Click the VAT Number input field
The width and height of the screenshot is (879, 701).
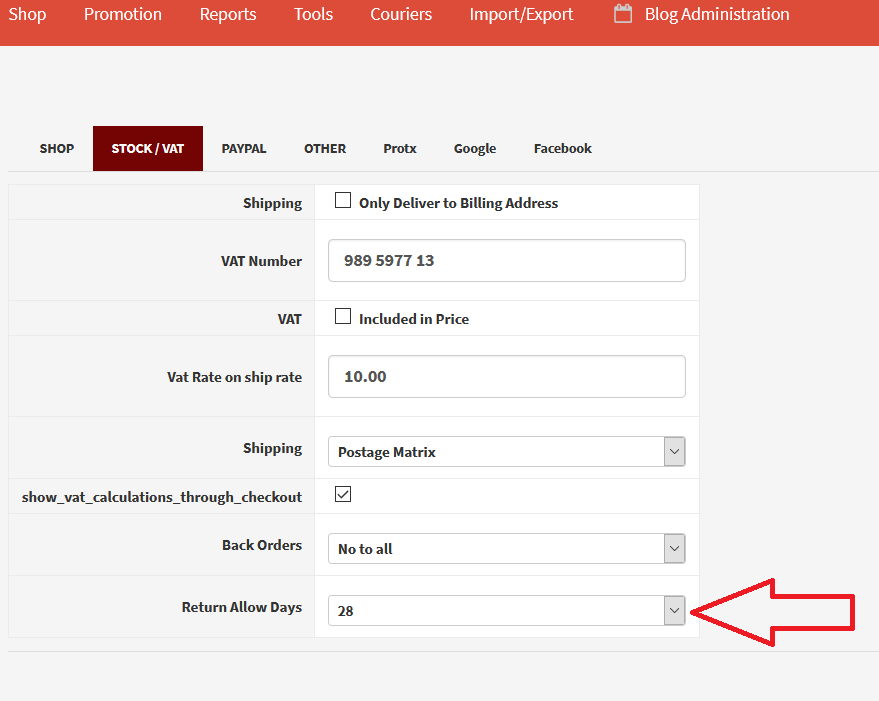pos(507,261)
